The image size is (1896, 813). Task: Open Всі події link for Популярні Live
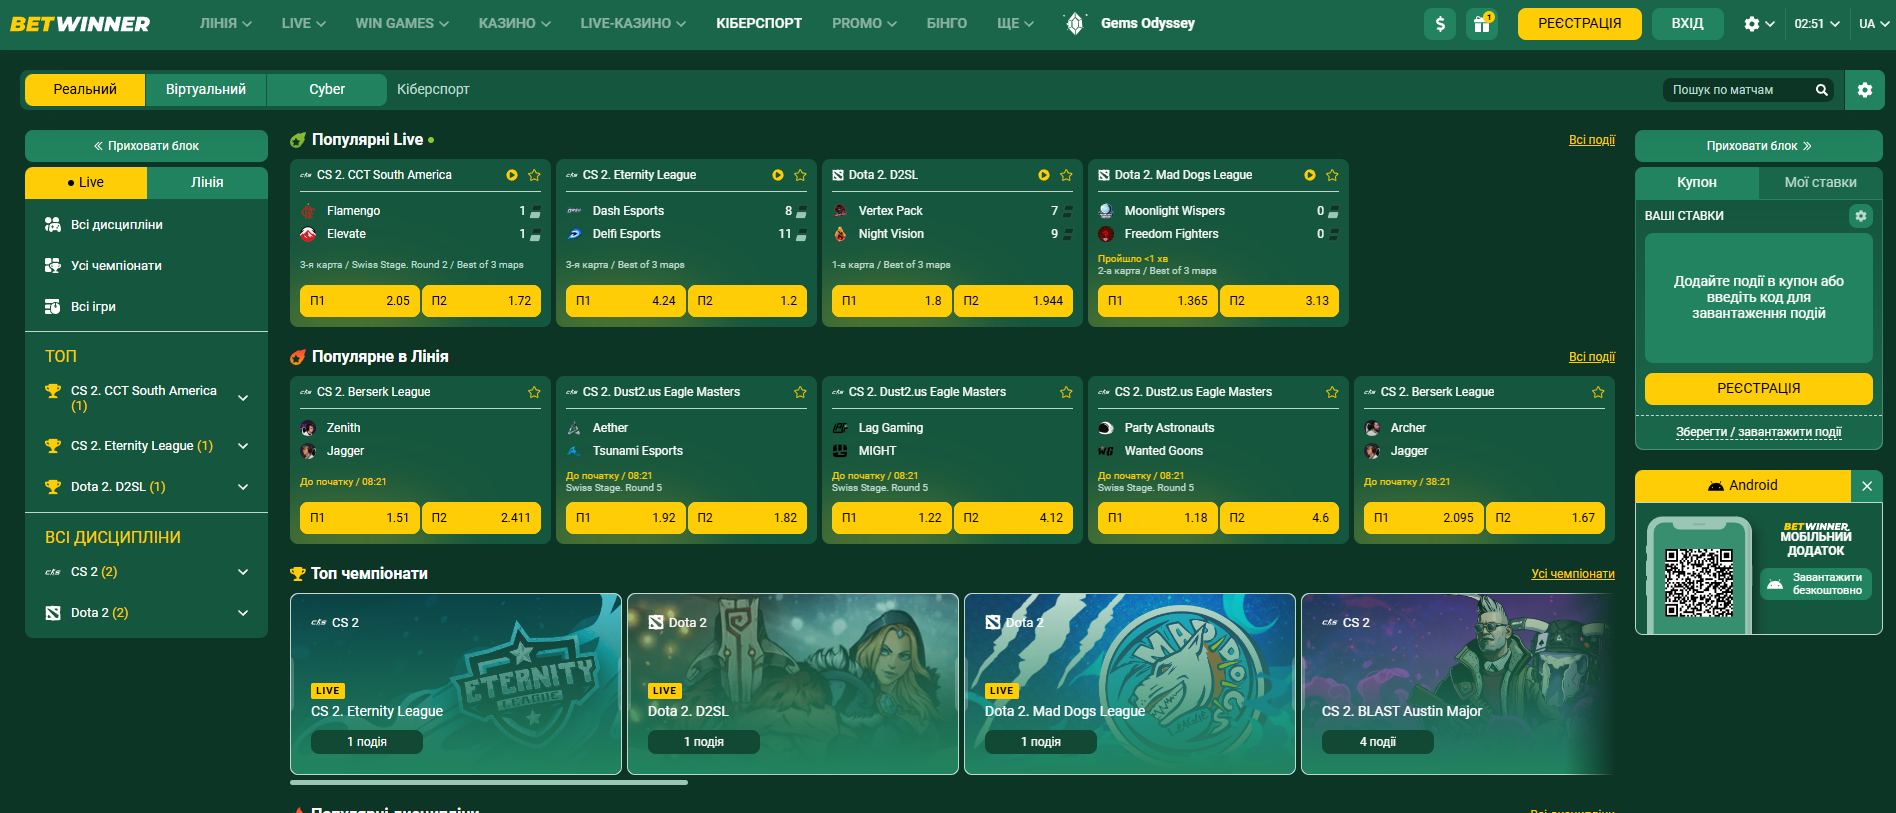coord(1592,140)
